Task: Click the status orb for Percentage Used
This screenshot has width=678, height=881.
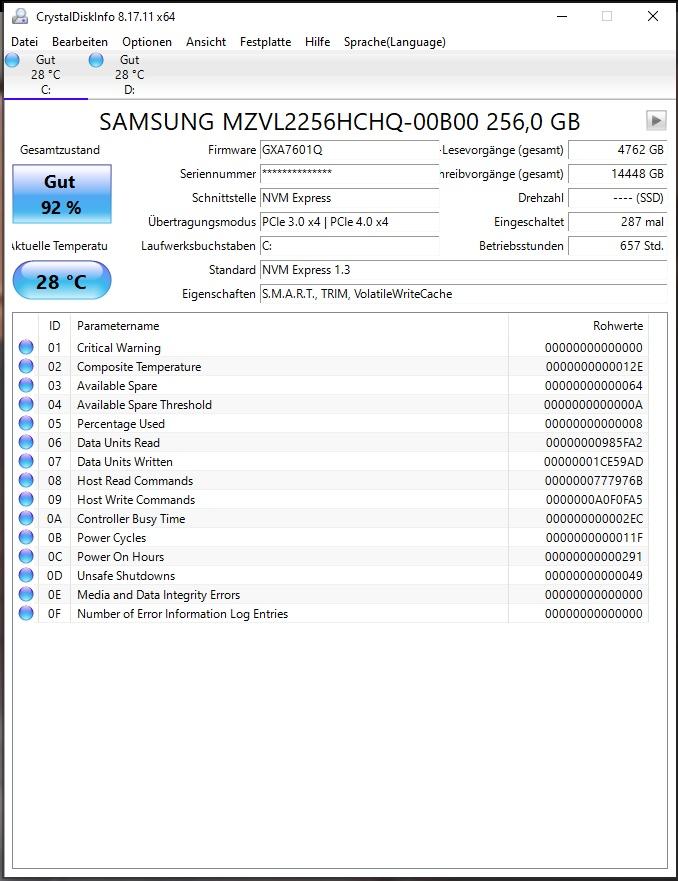Action: (x=26, y=423)
